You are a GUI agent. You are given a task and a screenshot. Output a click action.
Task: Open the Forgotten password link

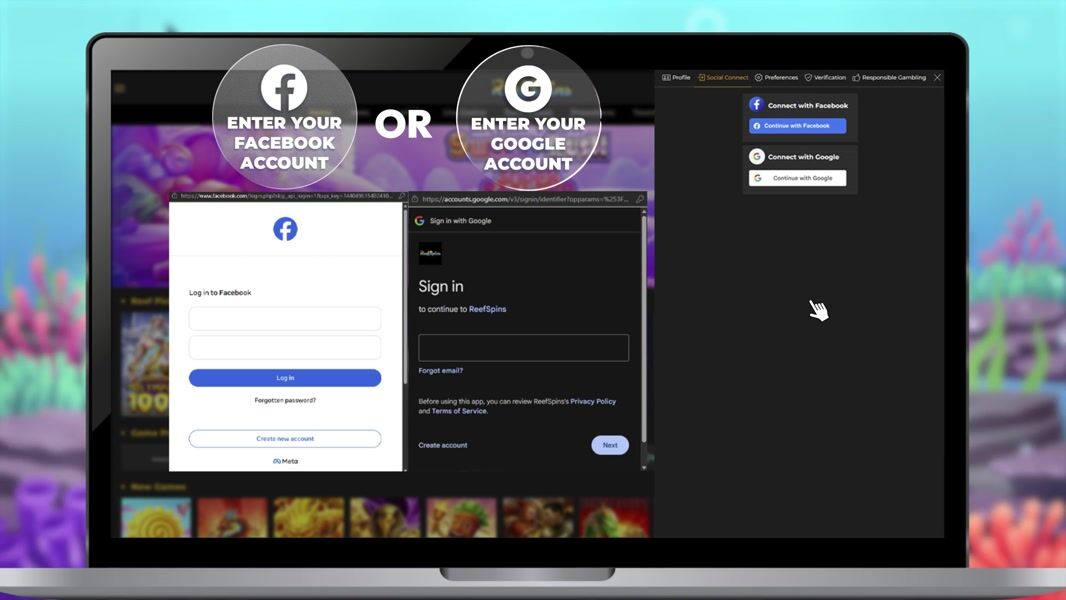pyautogui.click(x=285, y=400)
